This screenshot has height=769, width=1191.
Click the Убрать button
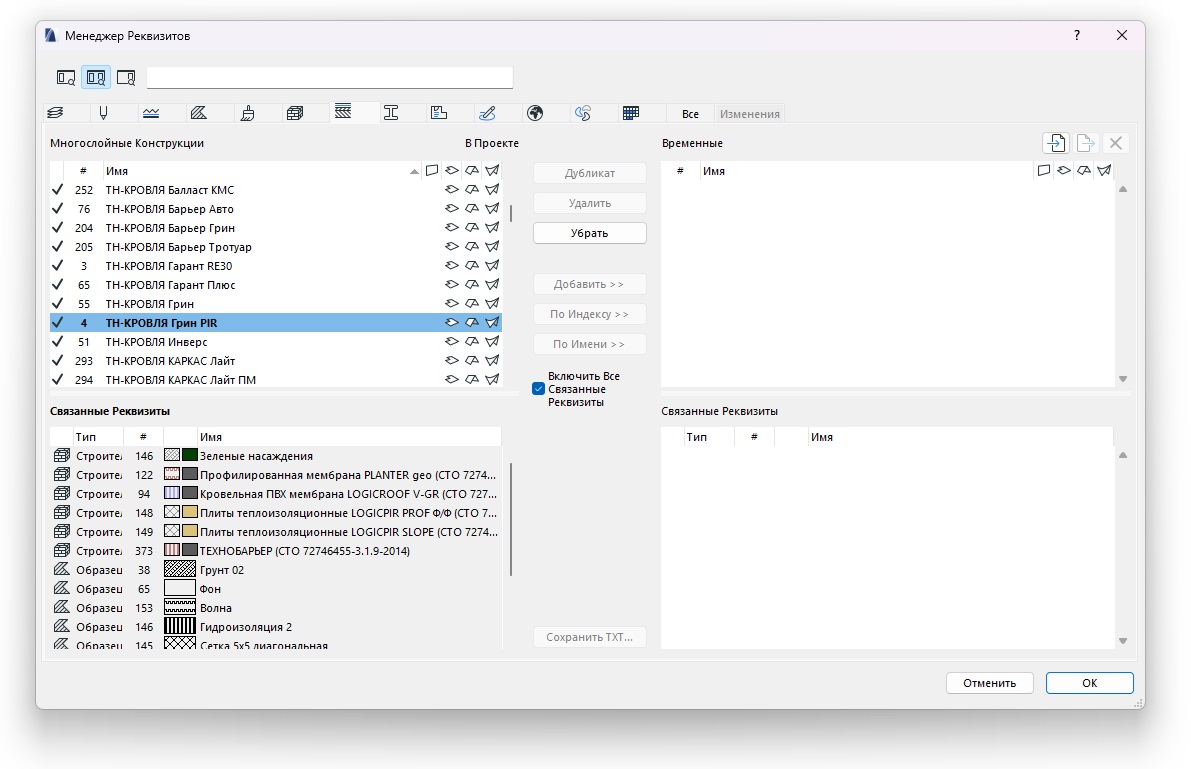(x=589, y=233)
